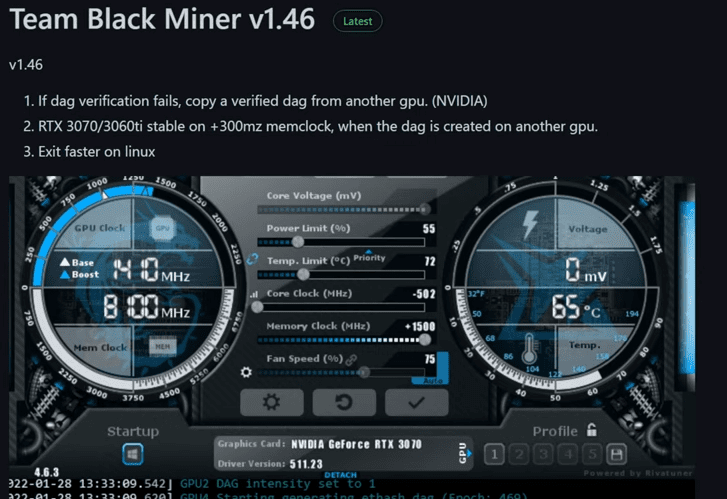Click Core Voltage slider handle
The height and width of the screenshot is (499, 727).
point(424,209)
